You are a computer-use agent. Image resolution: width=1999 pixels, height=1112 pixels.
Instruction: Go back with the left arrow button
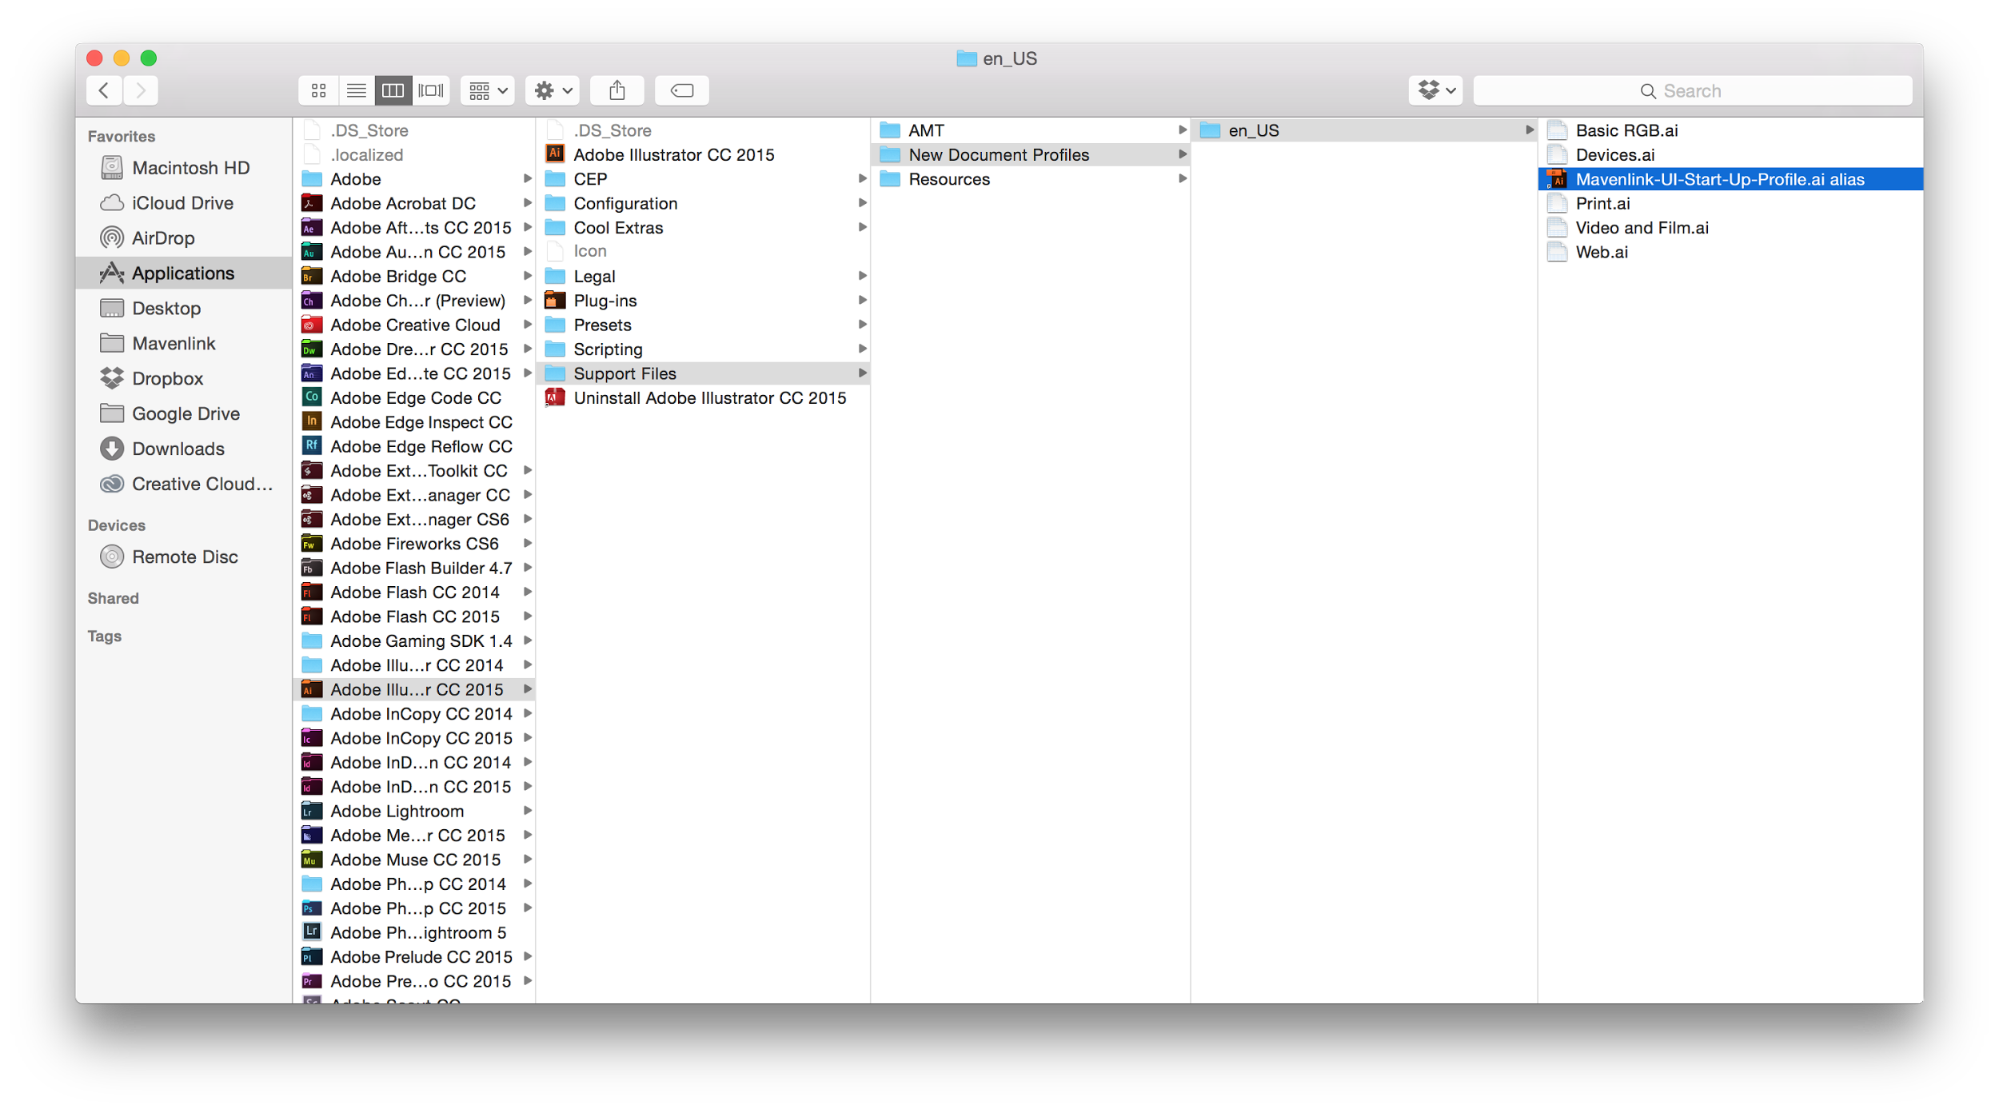(x=105, y=91)
